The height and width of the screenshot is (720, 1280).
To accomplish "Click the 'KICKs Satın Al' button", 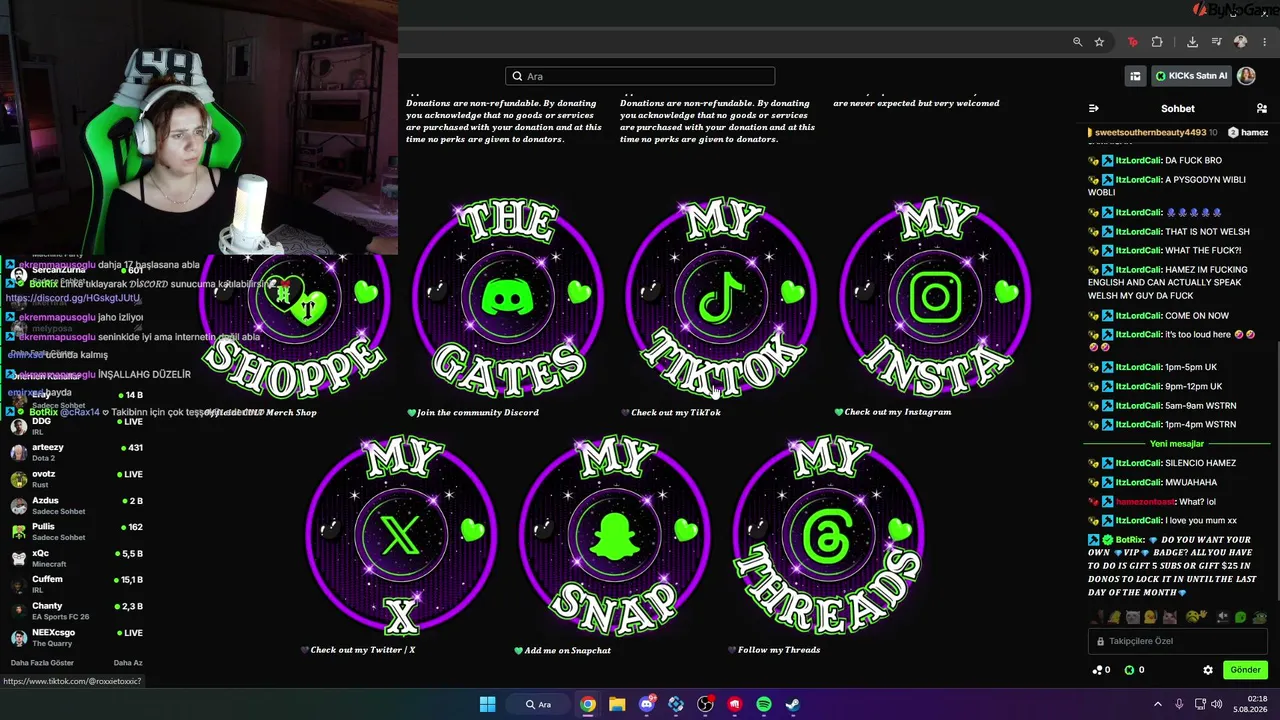I will (x=1191, y=76).
